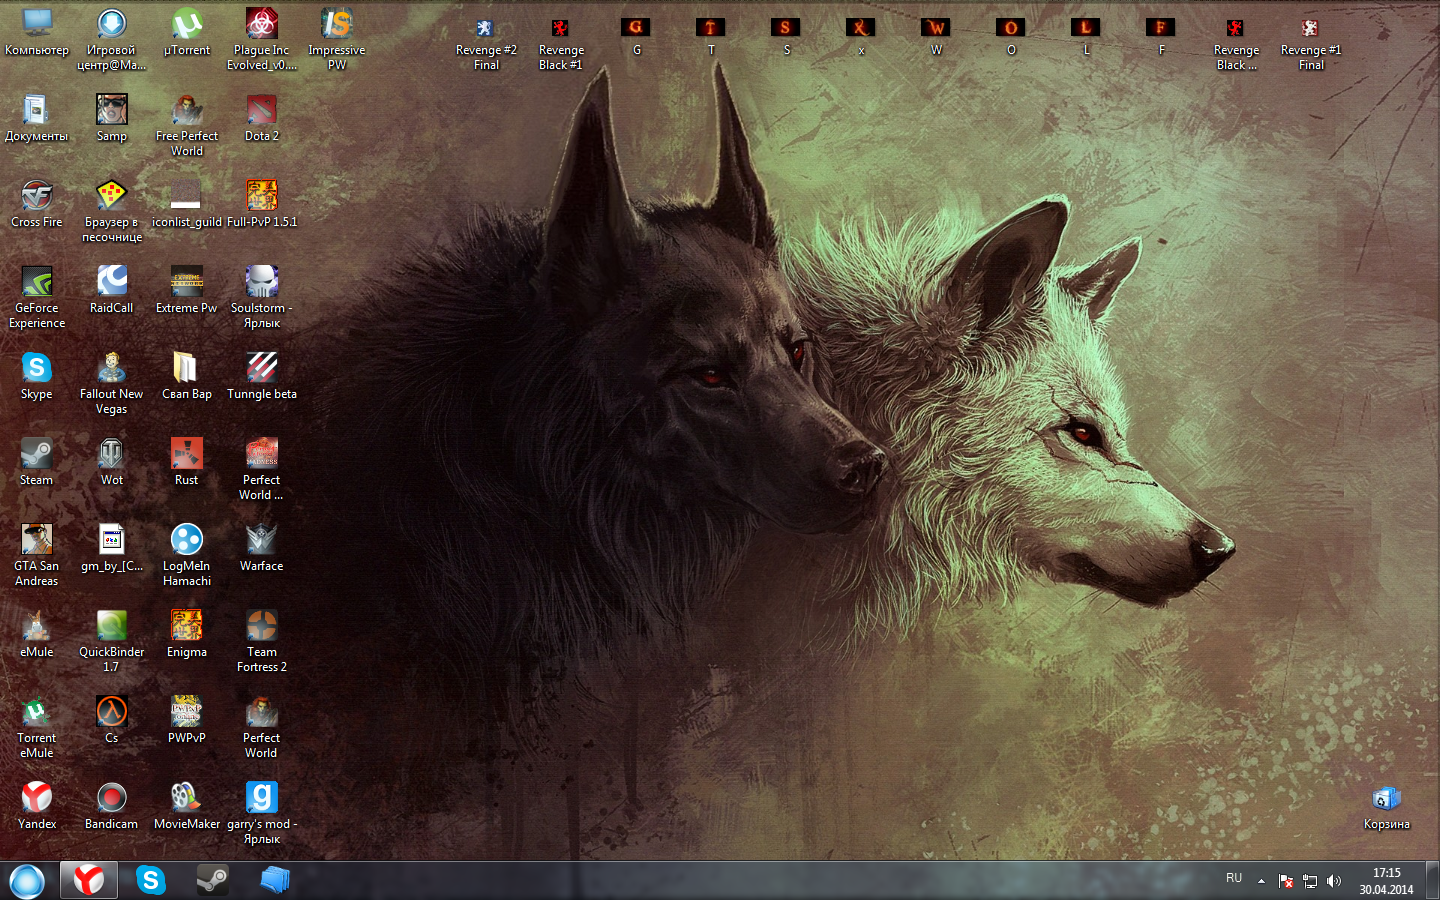1440x900 pixels.
Task: Click the Wot game icon
Action: point(112,462)
